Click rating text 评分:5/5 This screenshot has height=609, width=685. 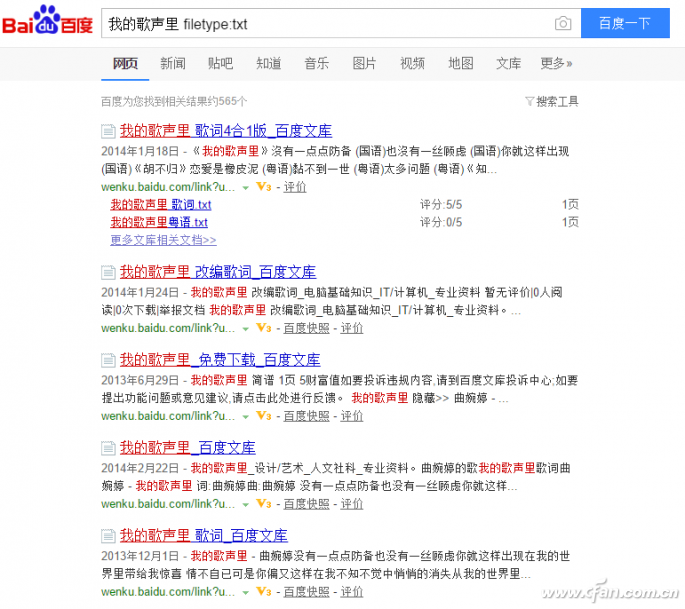pos(441,204)
